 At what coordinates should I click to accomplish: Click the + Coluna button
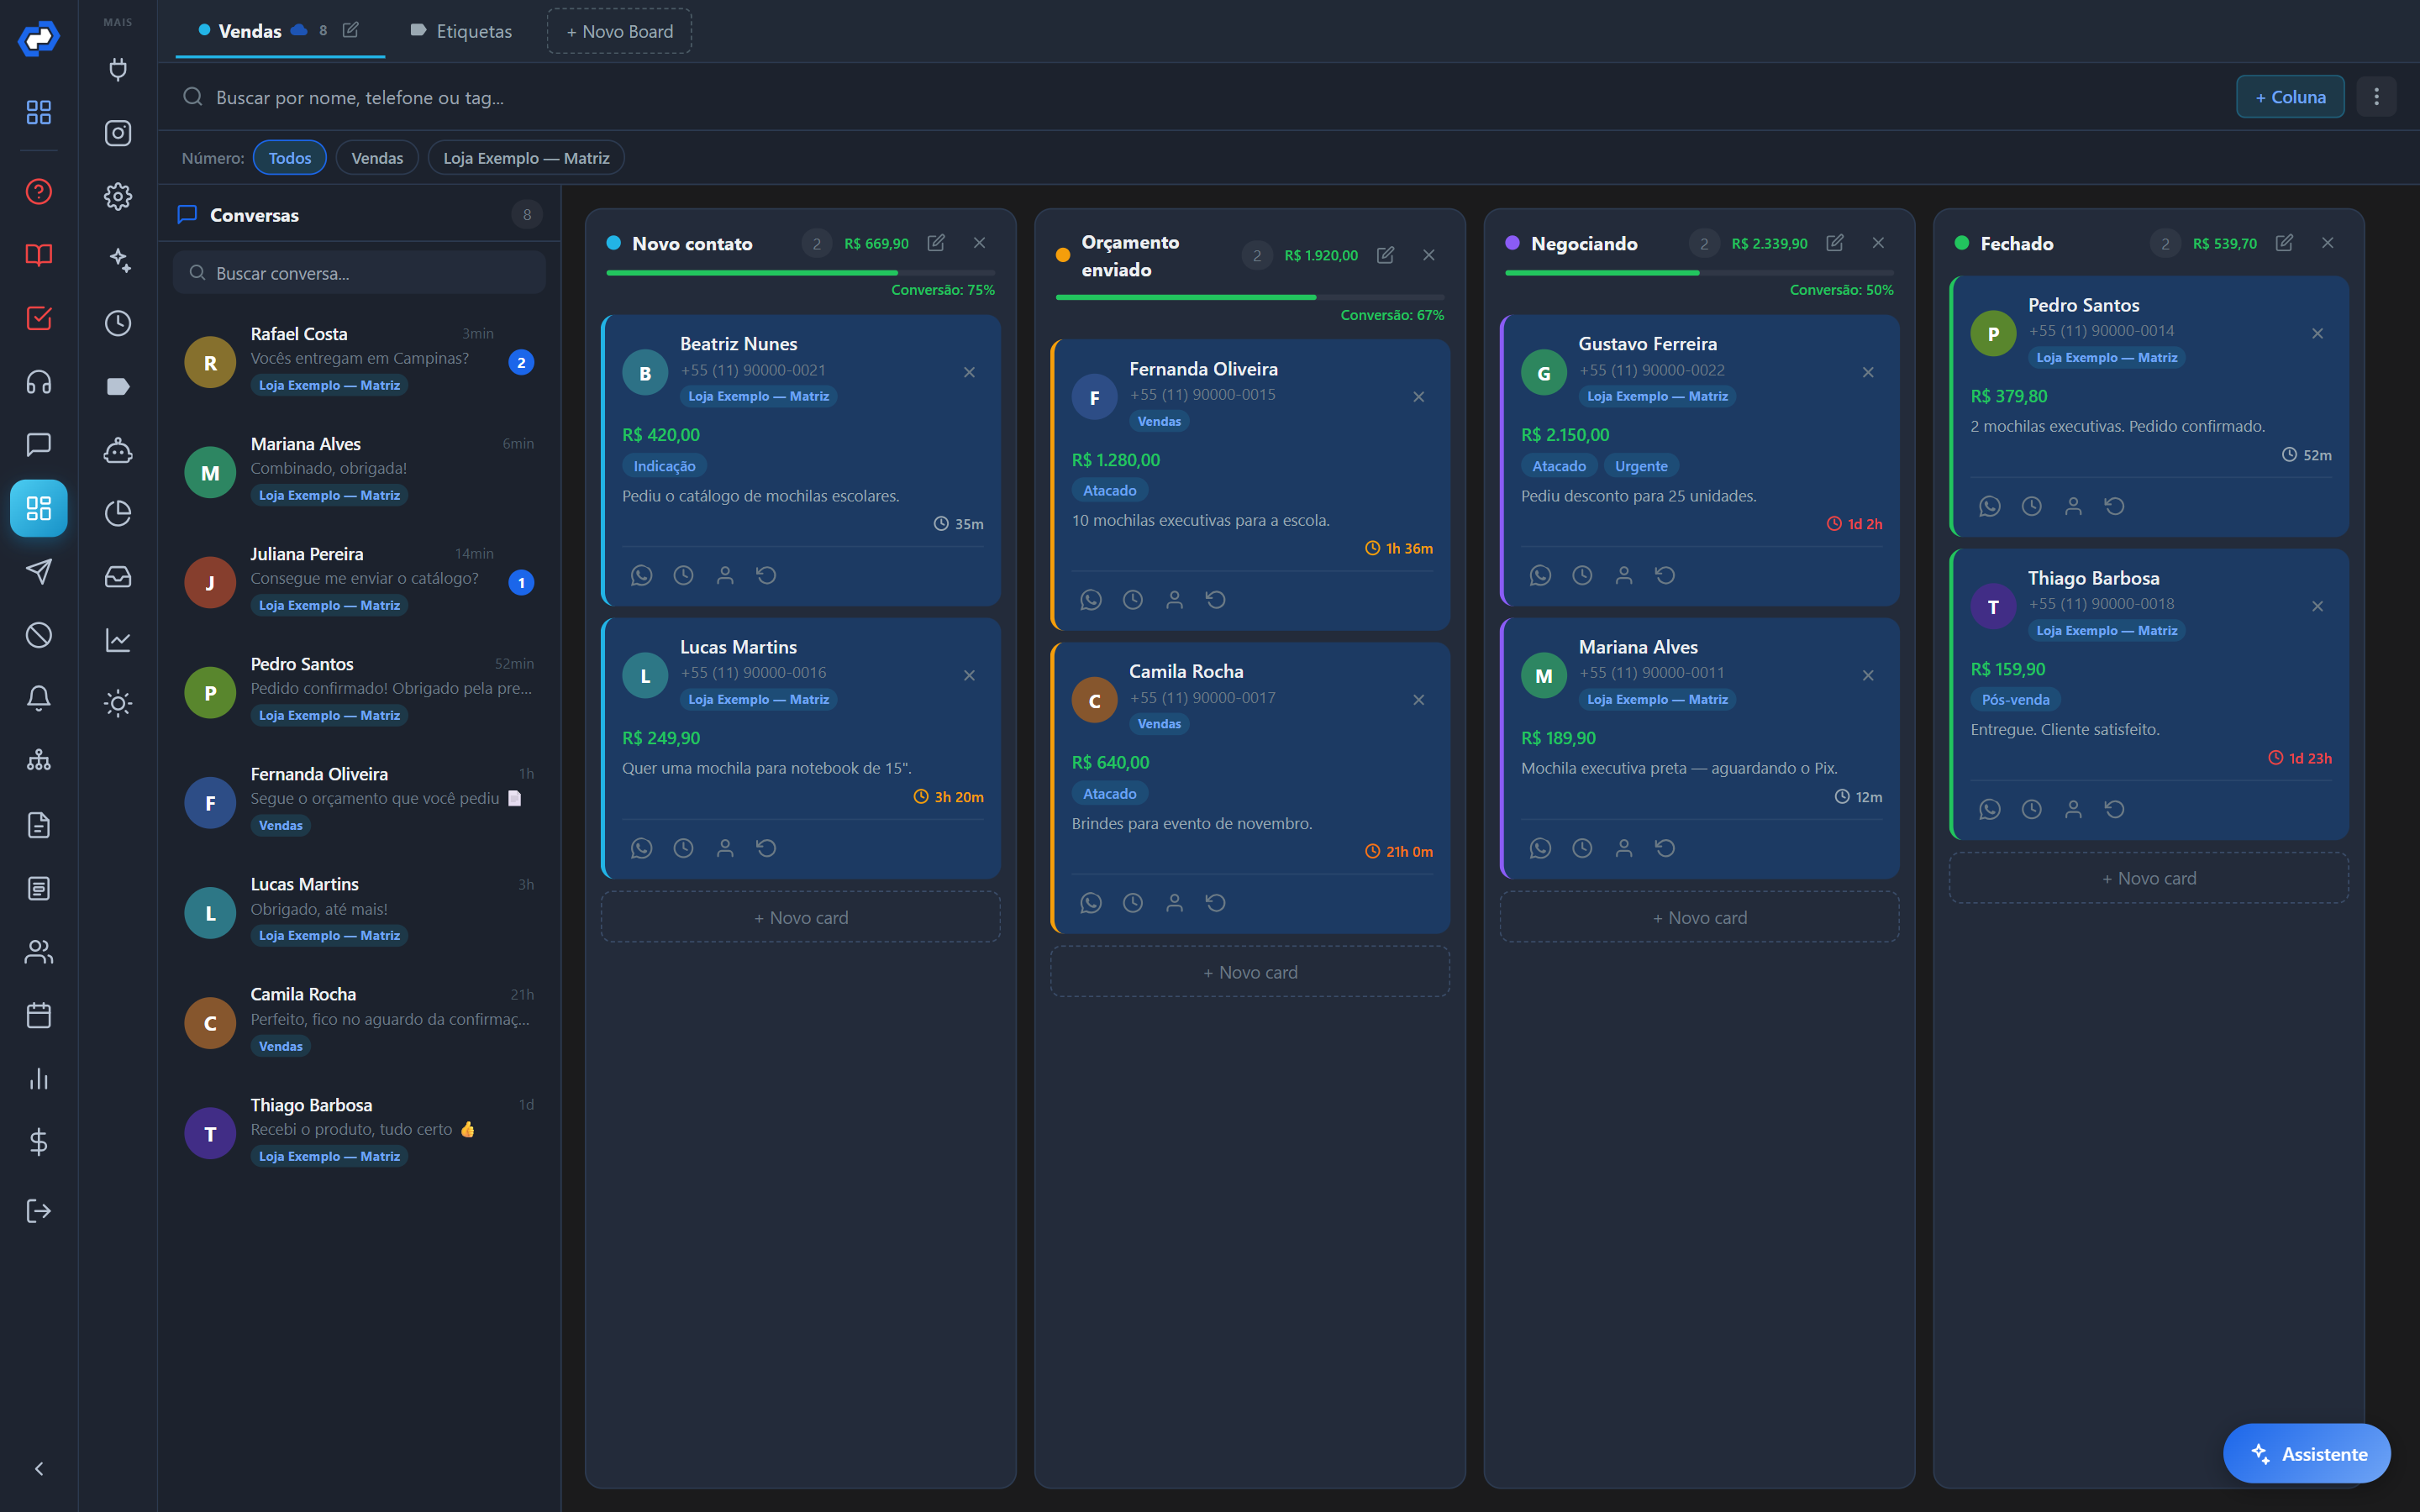(2290, 97)
